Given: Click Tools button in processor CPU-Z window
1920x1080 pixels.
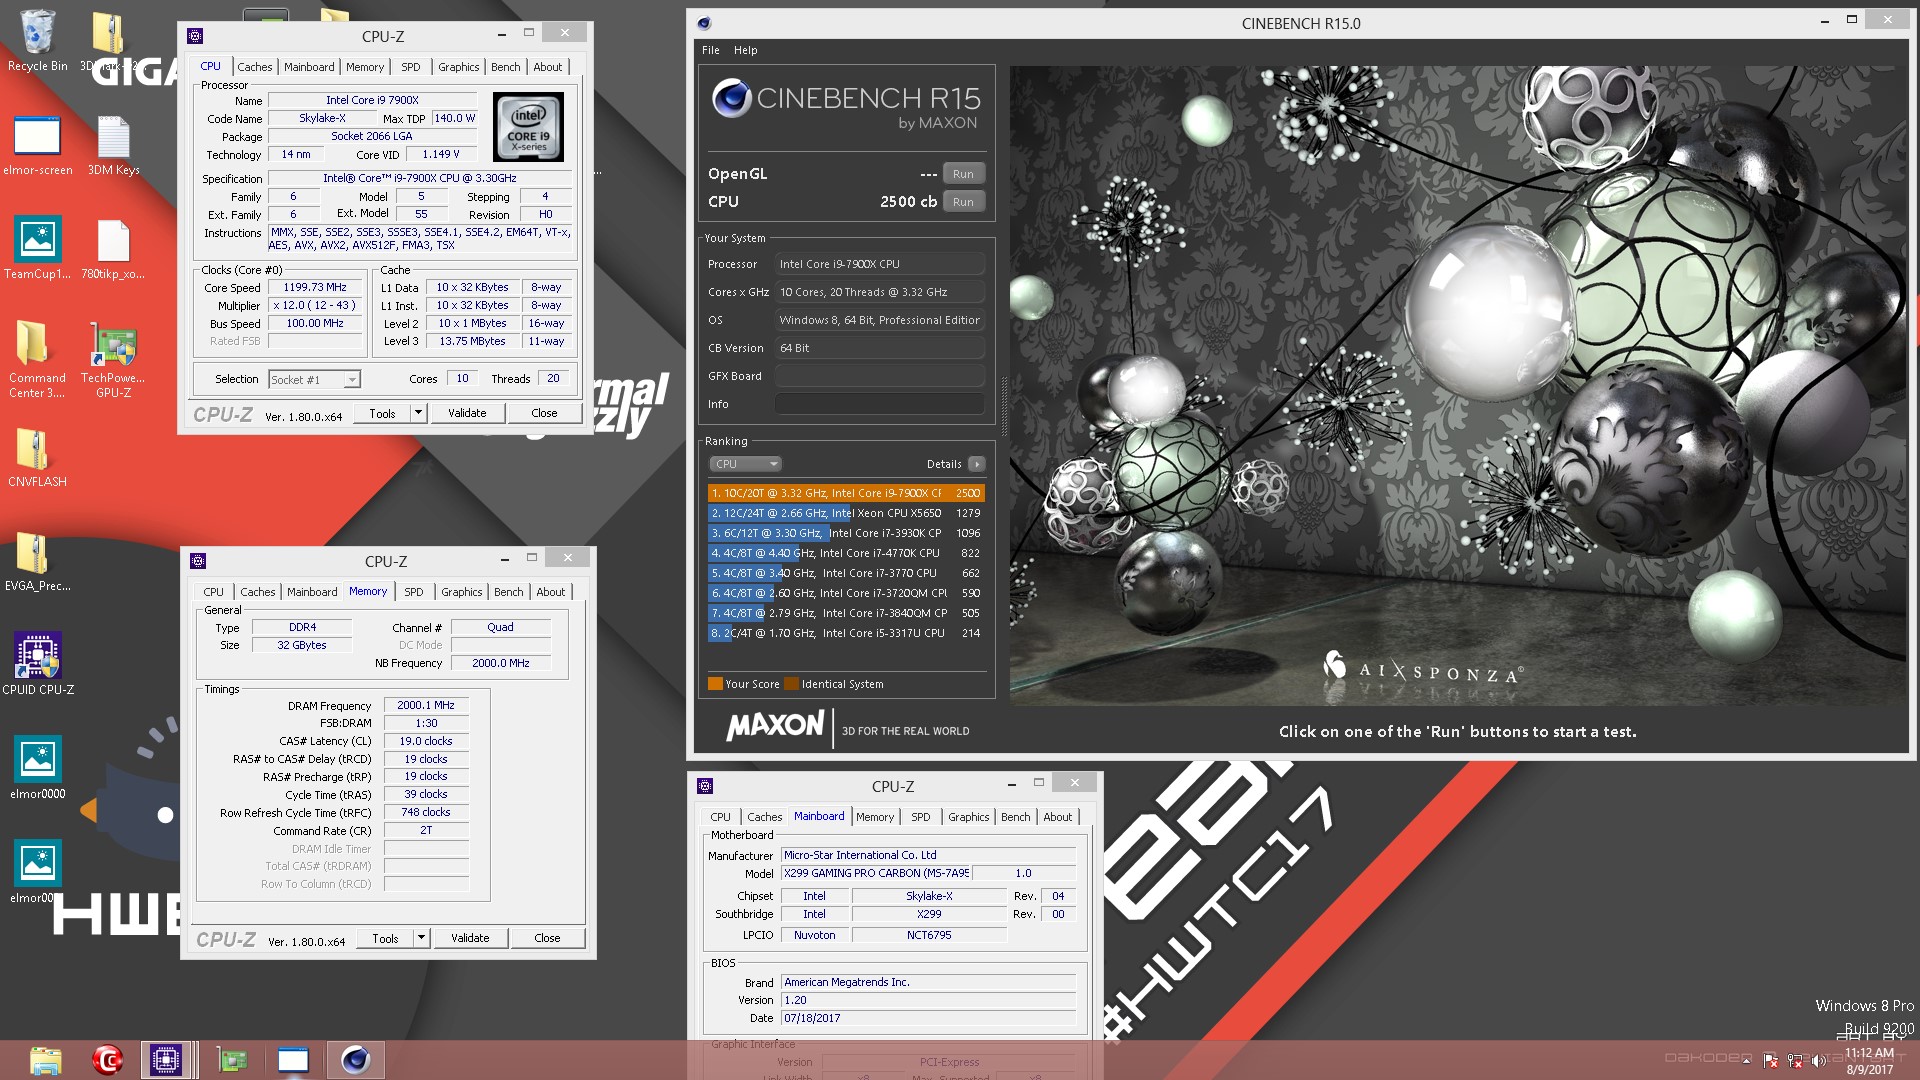Looking at the screenshot, I should tap(382, 413).
